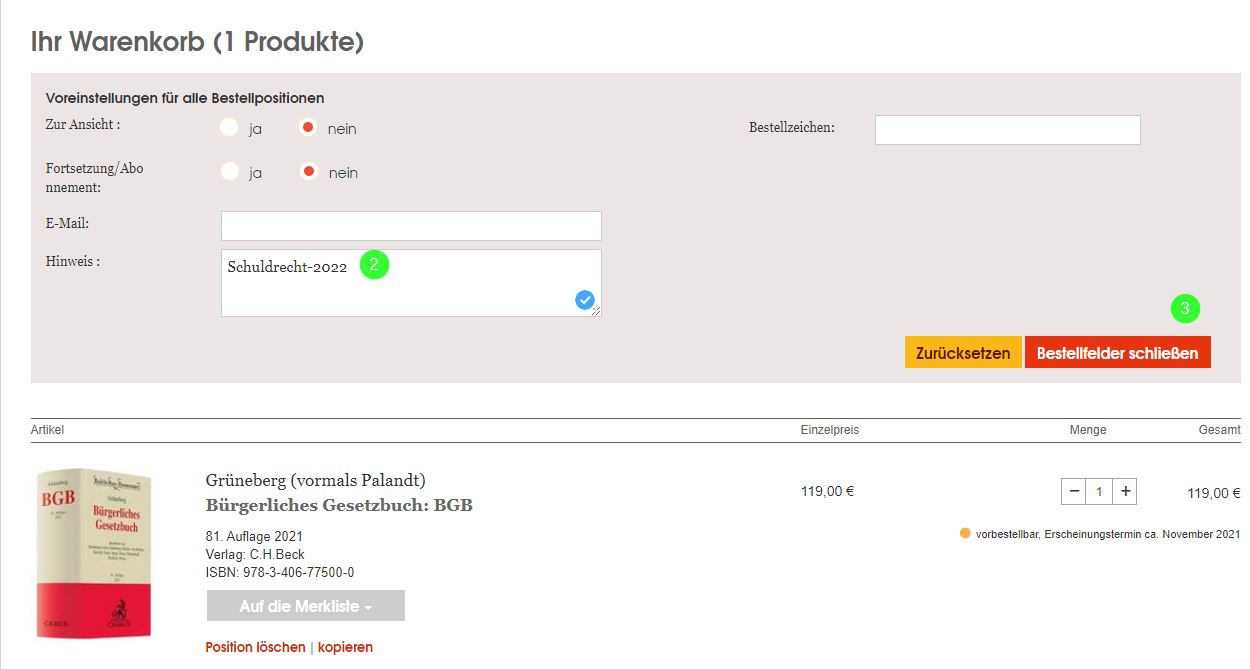Choose 'ja' for Fortsetzung/Abonnement

(x=230, y=172)
